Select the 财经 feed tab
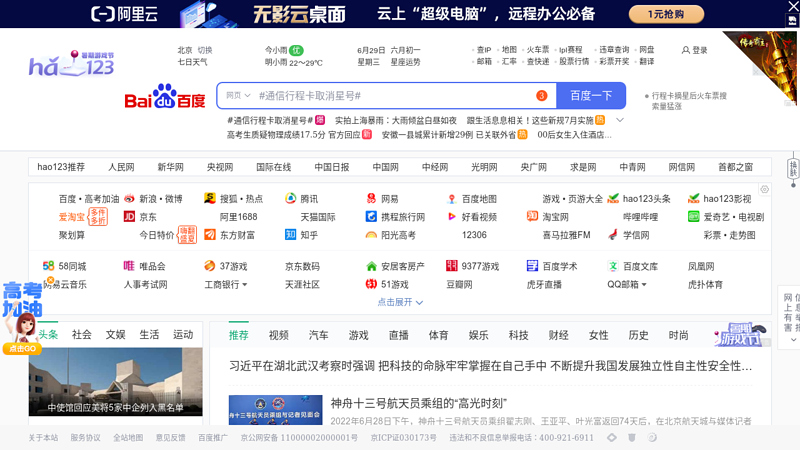The image size is (800, 450). pyautogui.click(x=559, y=335)
